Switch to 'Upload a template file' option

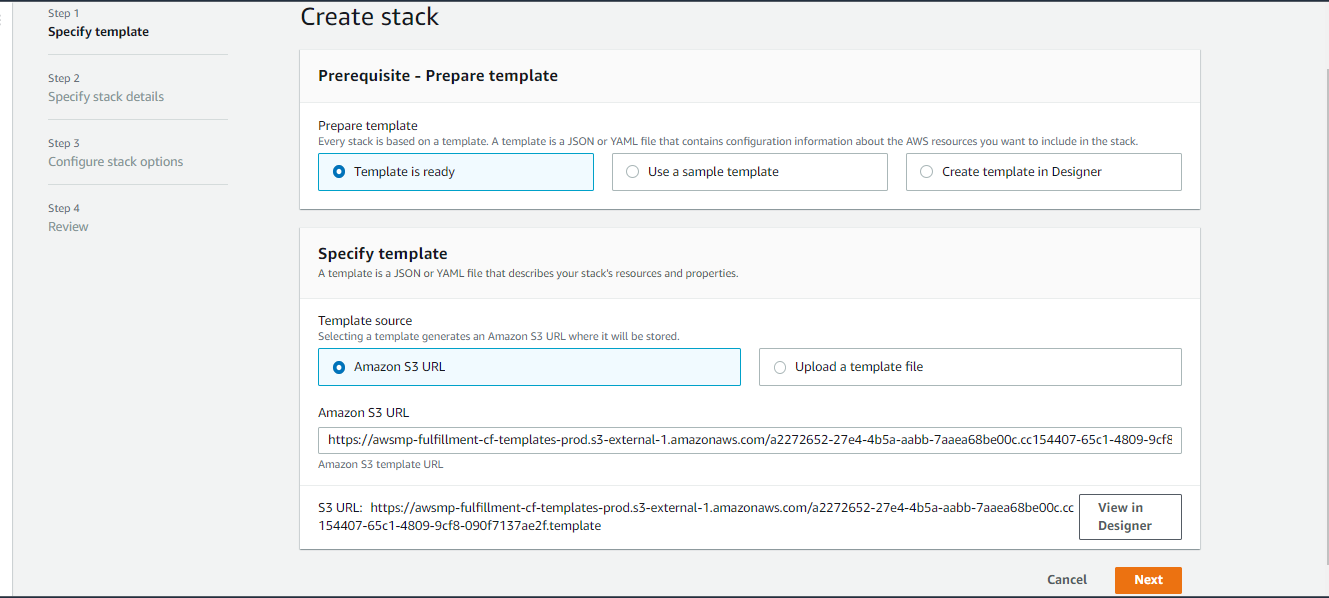(780, 367)
